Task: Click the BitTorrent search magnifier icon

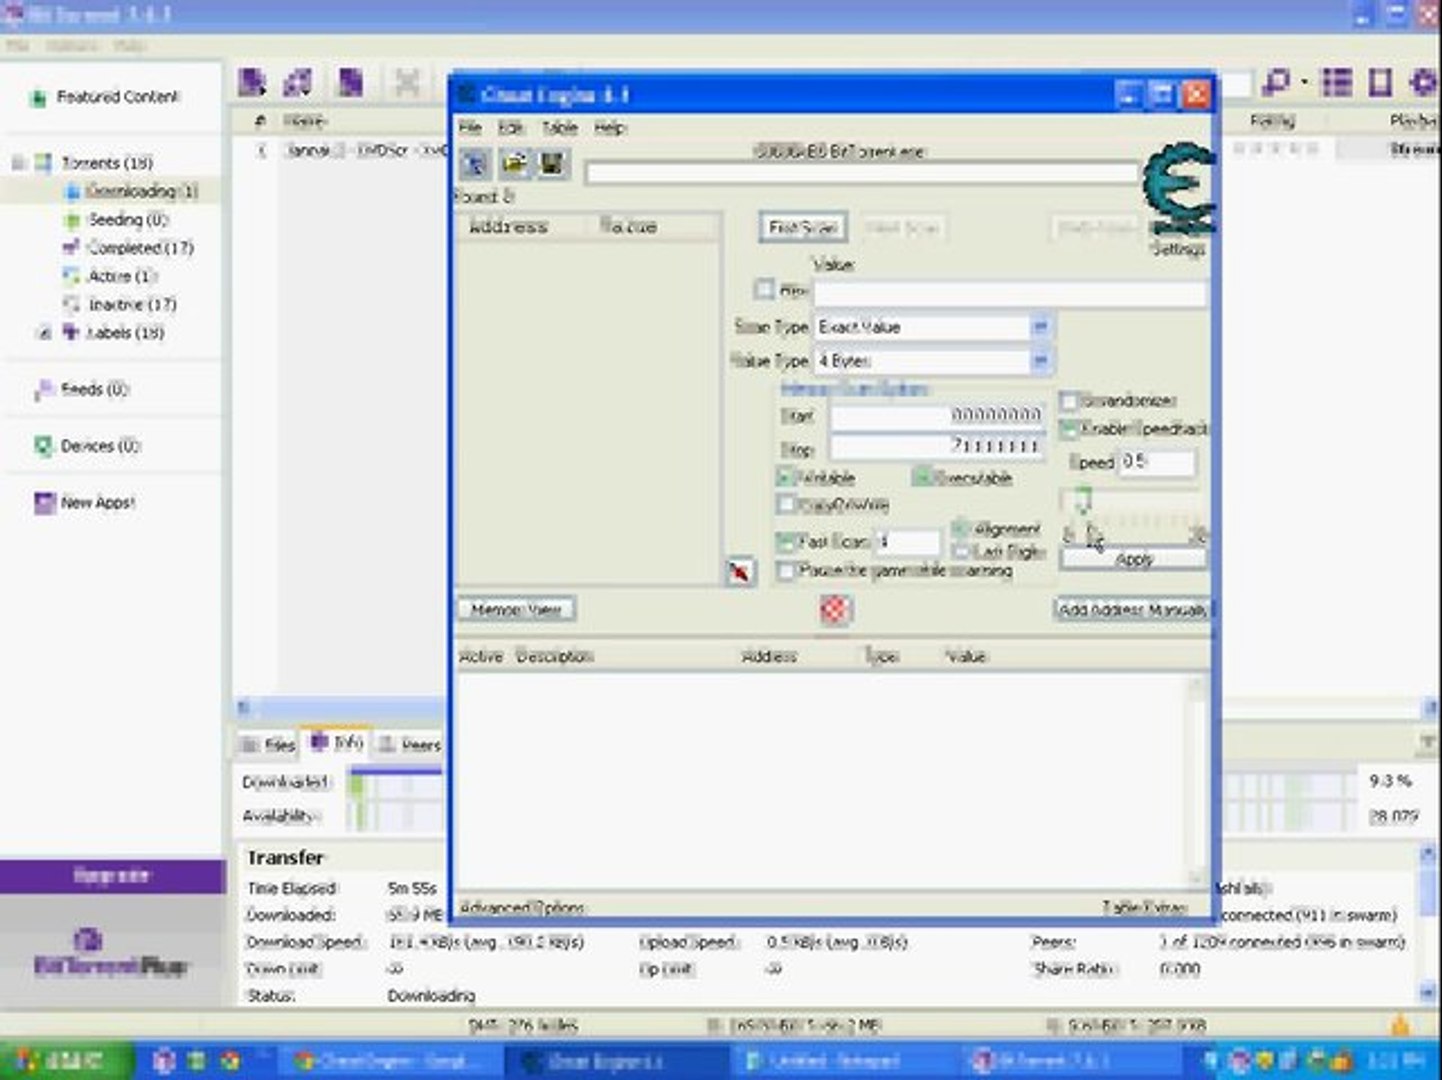Action: [x=1276, y=83]
